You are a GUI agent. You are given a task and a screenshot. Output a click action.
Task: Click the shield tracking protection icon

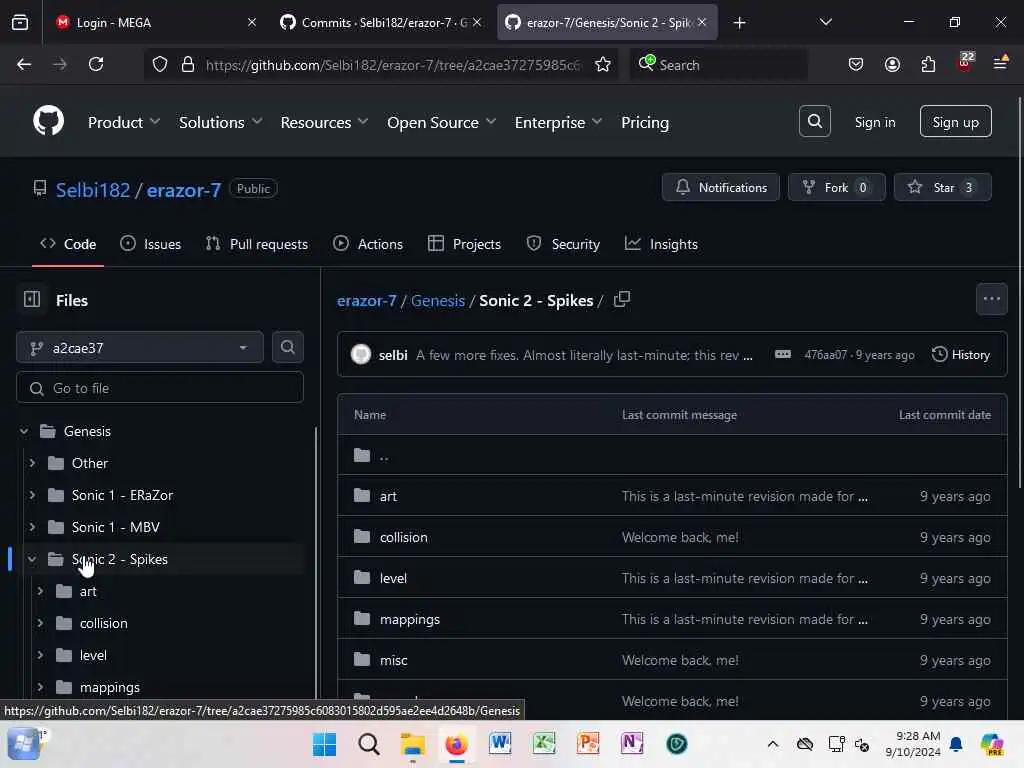160,64
